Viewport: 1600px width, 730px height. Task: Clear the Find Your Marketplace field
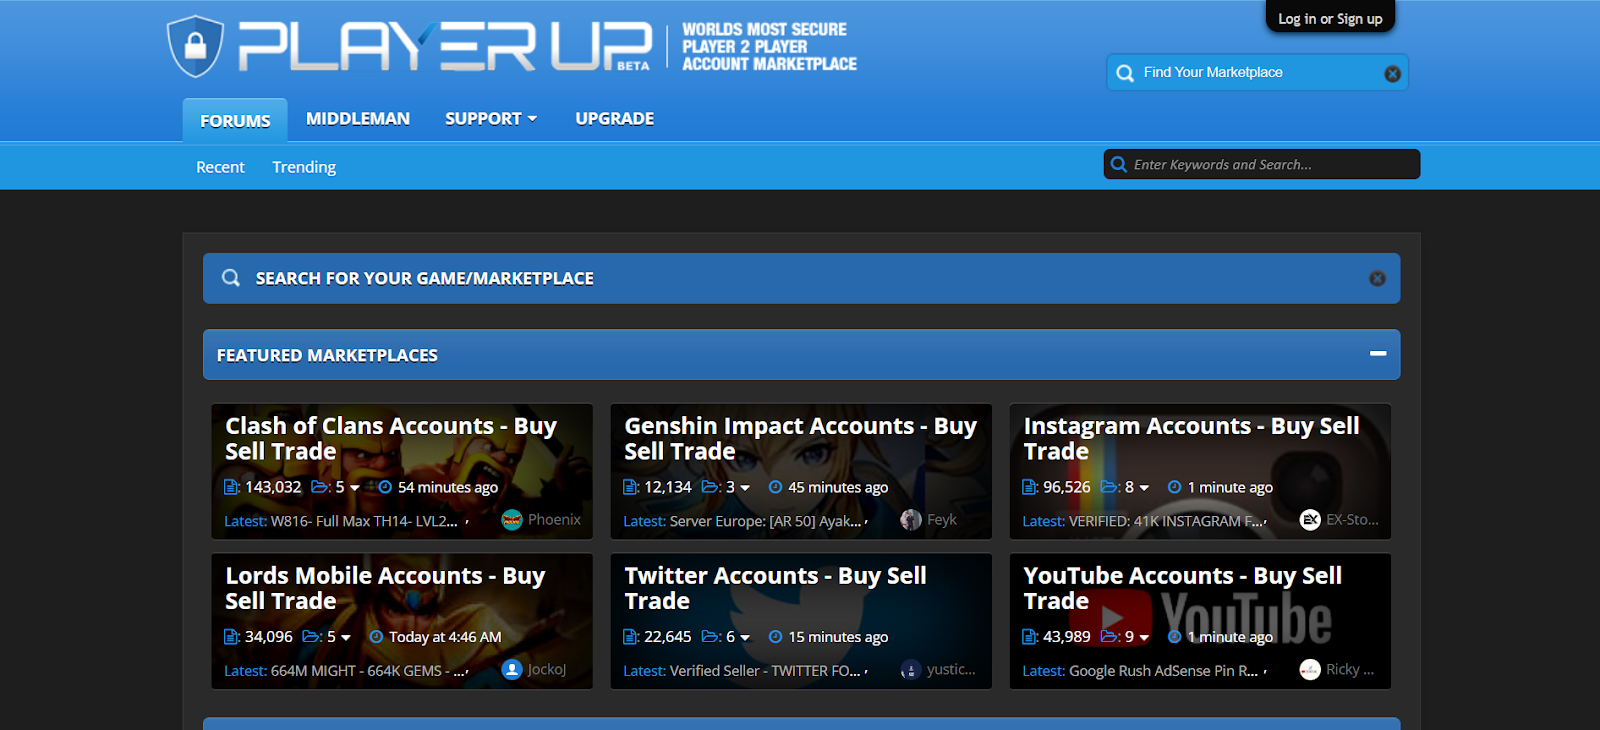pos(1392,74)
